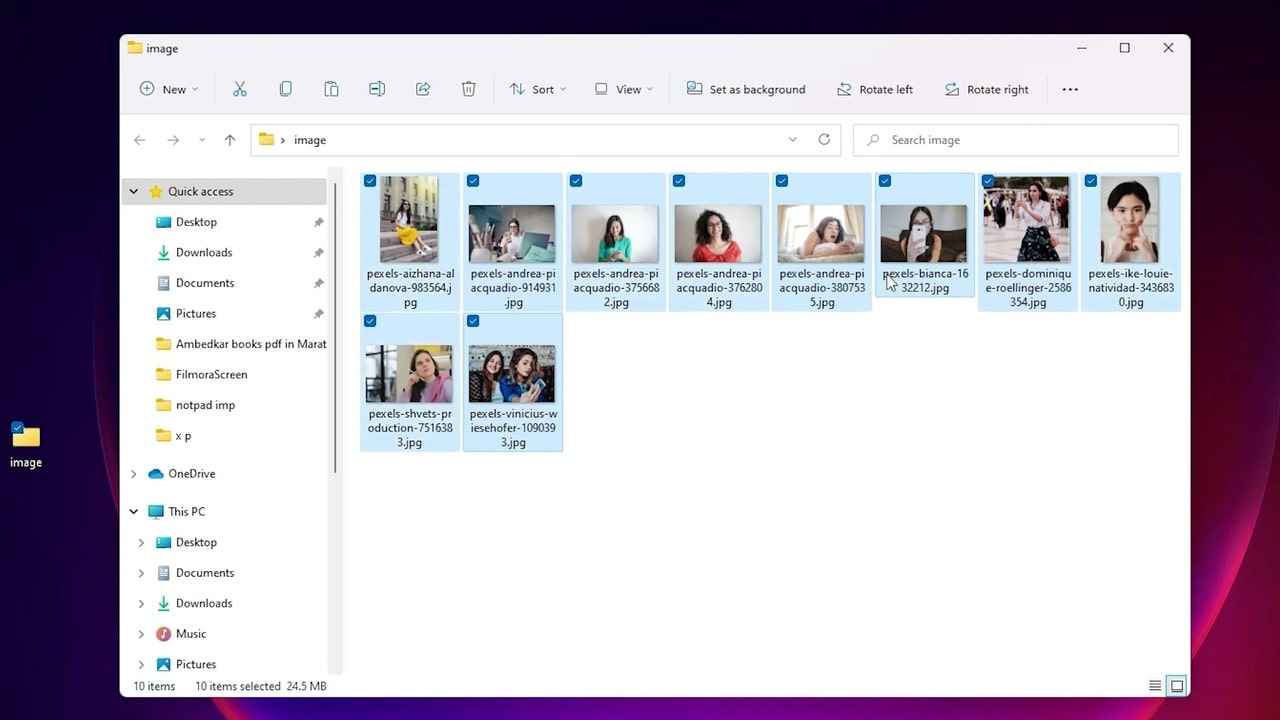
Task: Deselect the pexels-bianca image checkbox
Action: point(885,181)
